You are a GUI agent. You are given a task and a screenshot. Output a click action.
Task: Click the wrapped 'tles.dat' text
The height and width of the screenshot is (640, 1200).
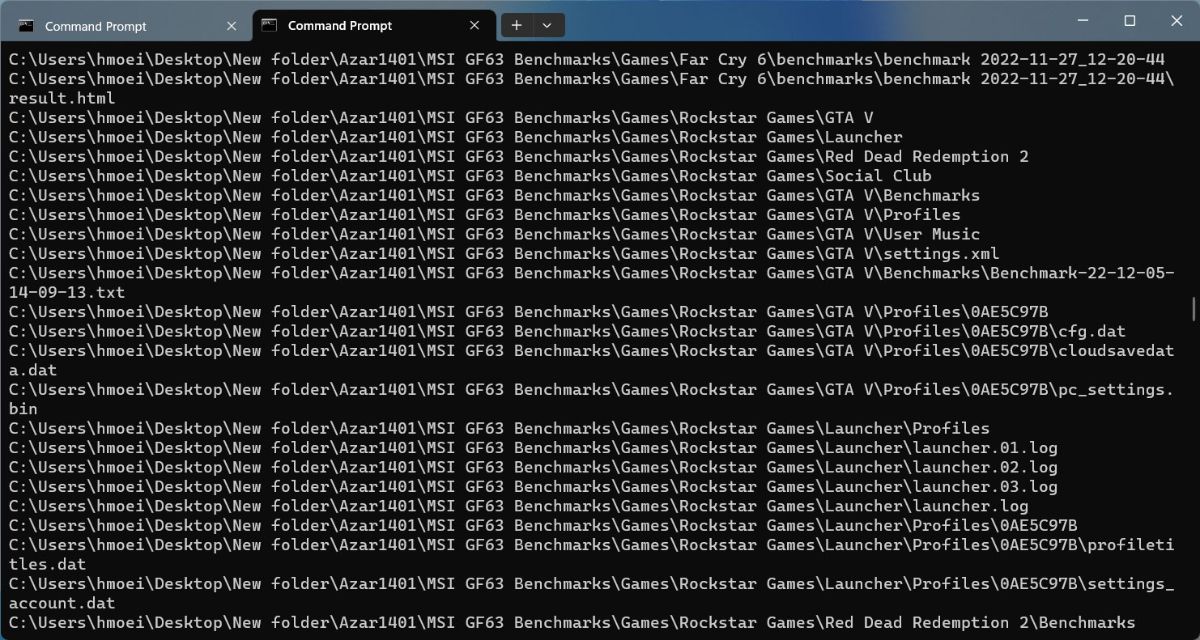pos(47,564)
